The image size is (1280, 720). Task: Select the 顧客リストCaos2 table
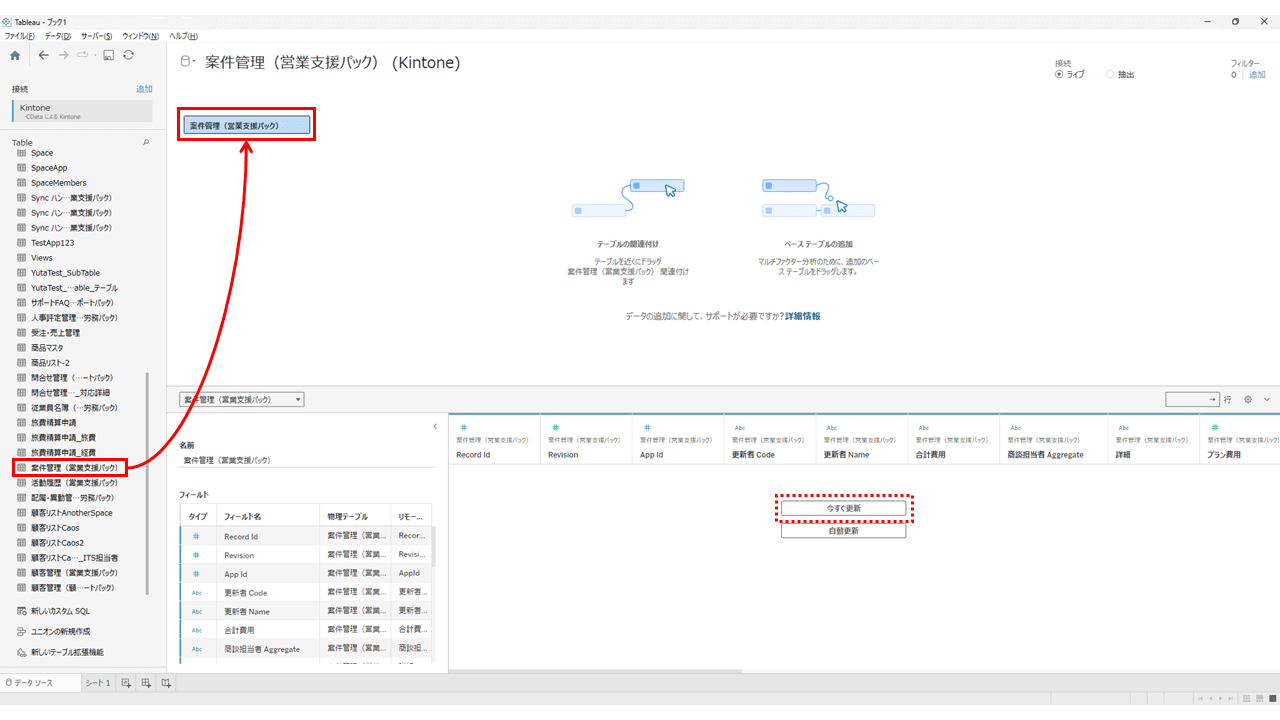(x=57, y=543)
